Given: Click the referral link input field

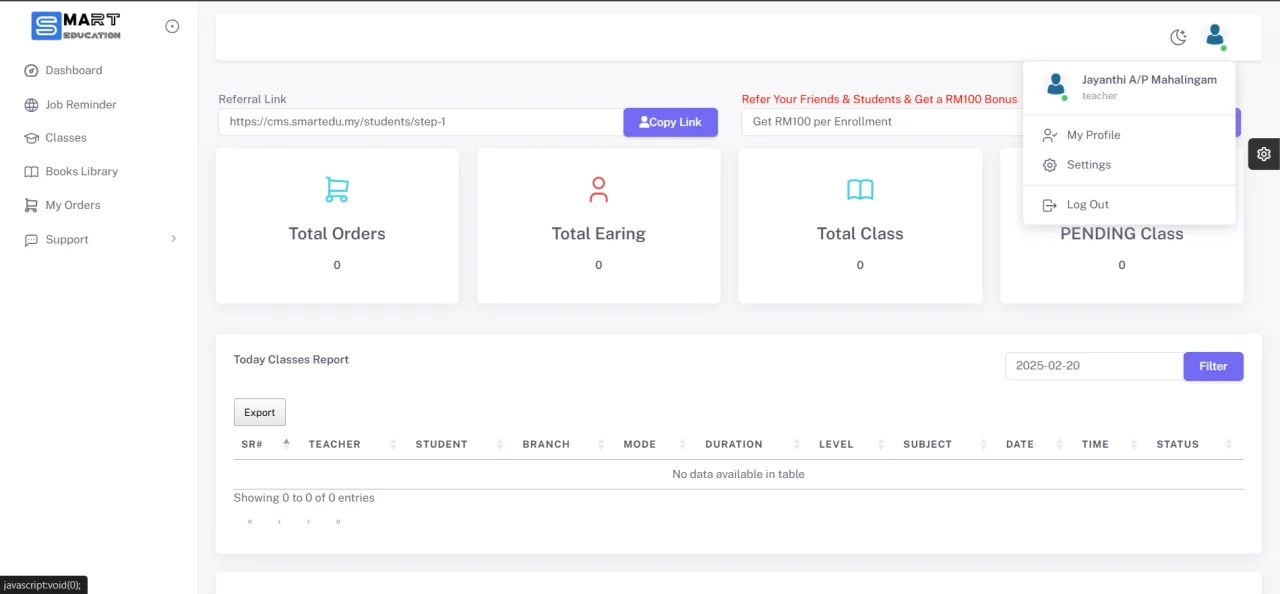Looking at the screenshot, I should (421, 122).
